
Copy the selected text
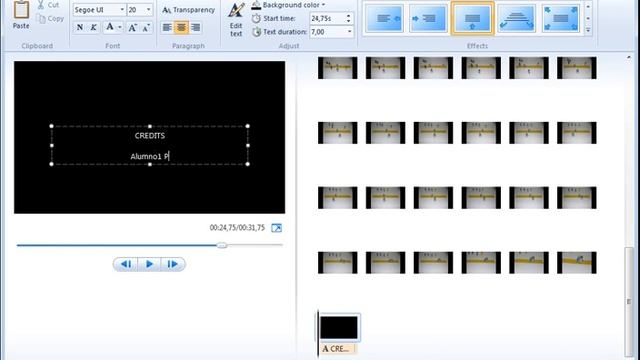tap(50, 18)
